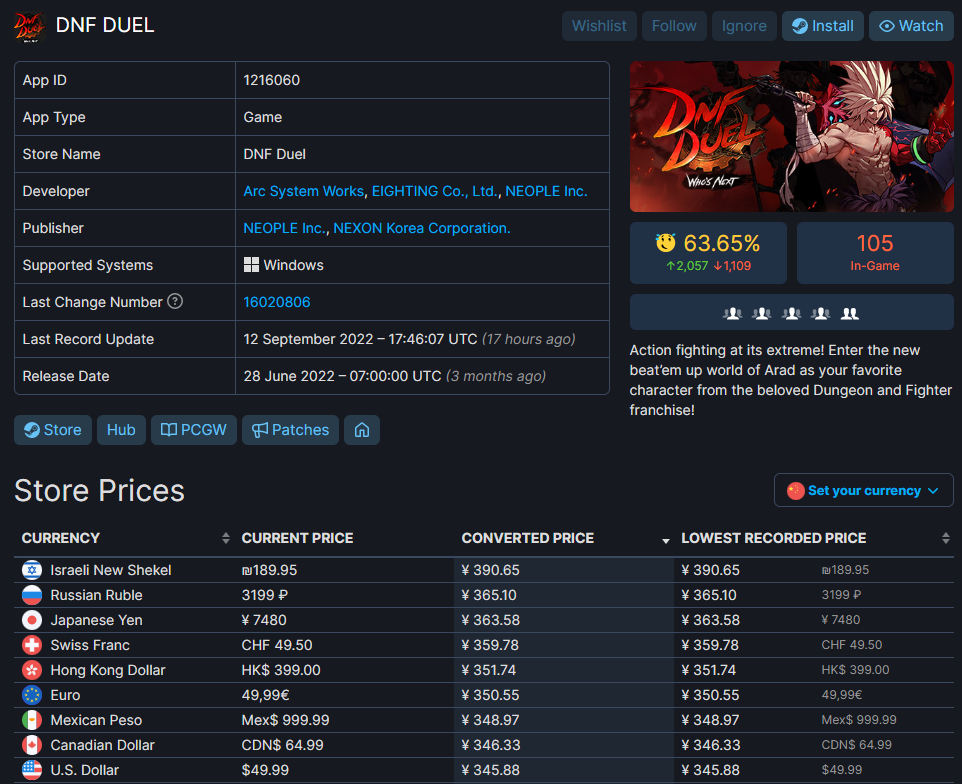962x784 pixels.
Task: Select the U.S. Dollar row label
Action: (85, 770)
